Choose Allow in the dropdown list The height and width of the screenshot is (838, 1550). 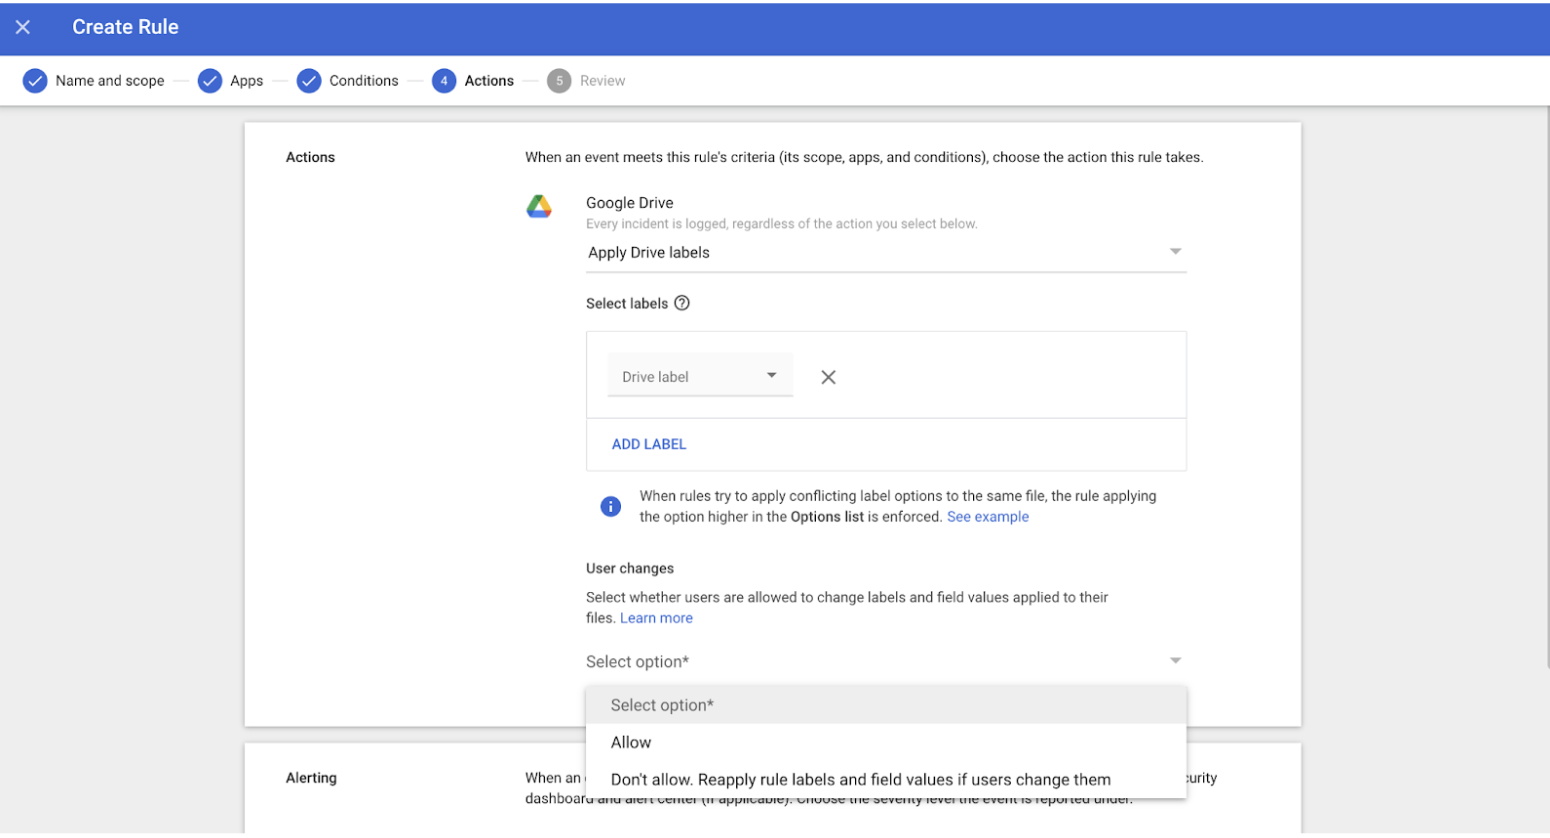(886, 742)
